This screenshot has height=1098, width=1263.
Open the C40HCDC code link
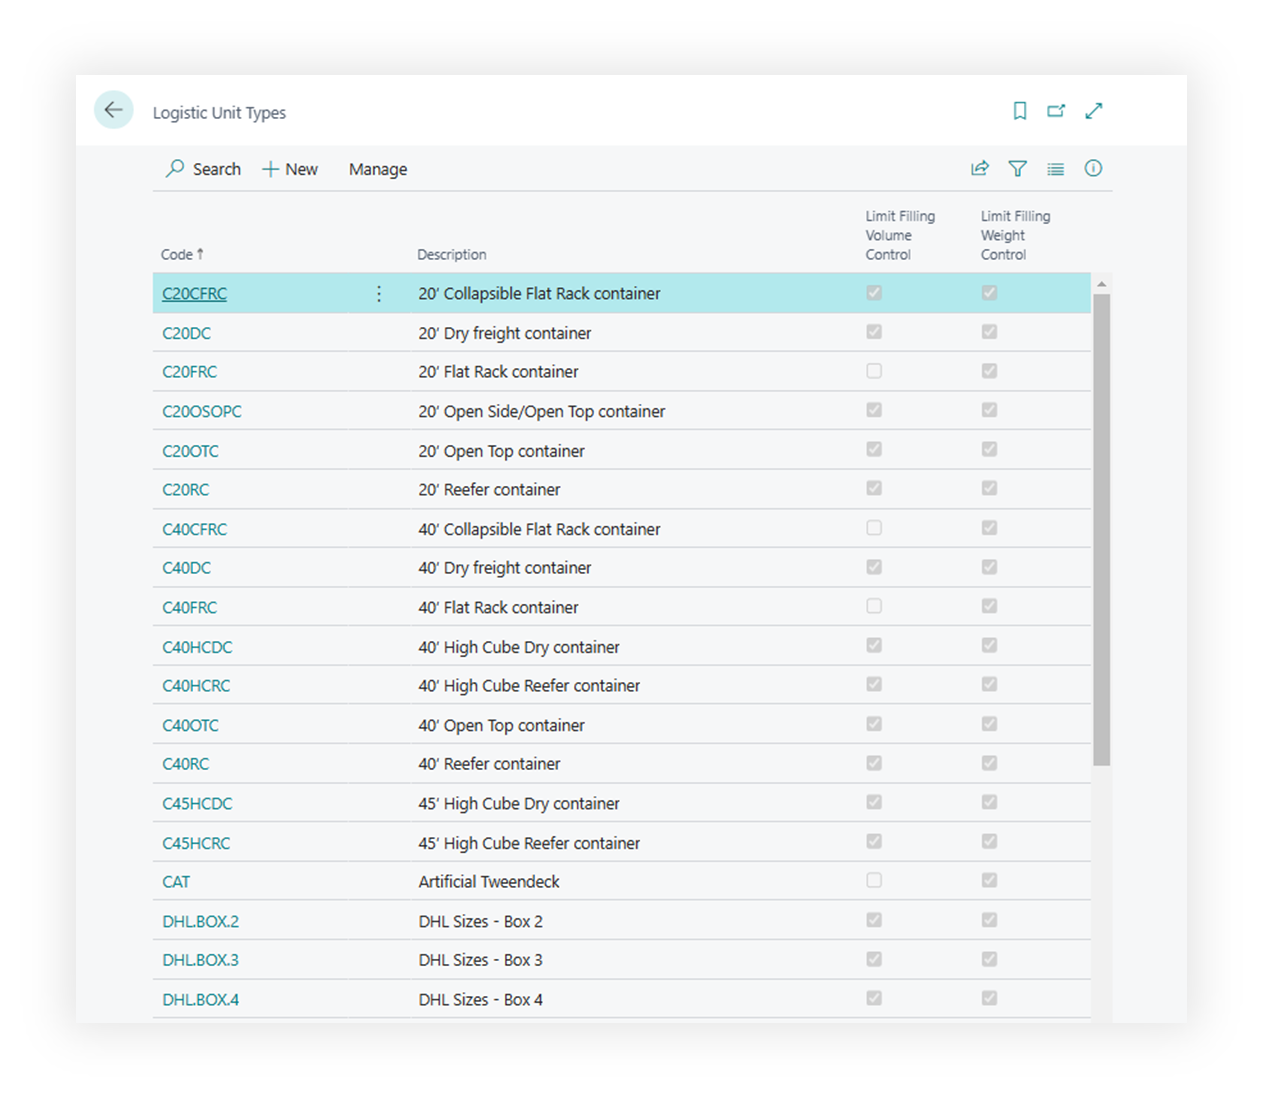click(197, 647)
